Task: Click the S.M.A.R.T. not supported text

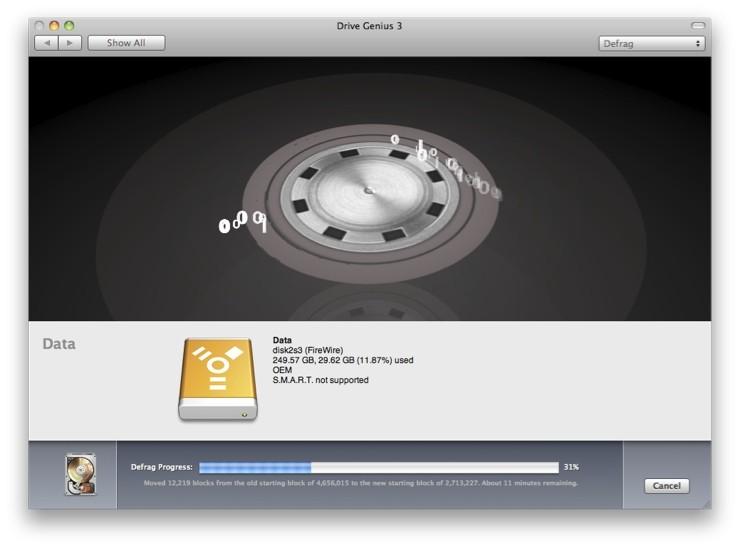Action: tap(320, 380)
